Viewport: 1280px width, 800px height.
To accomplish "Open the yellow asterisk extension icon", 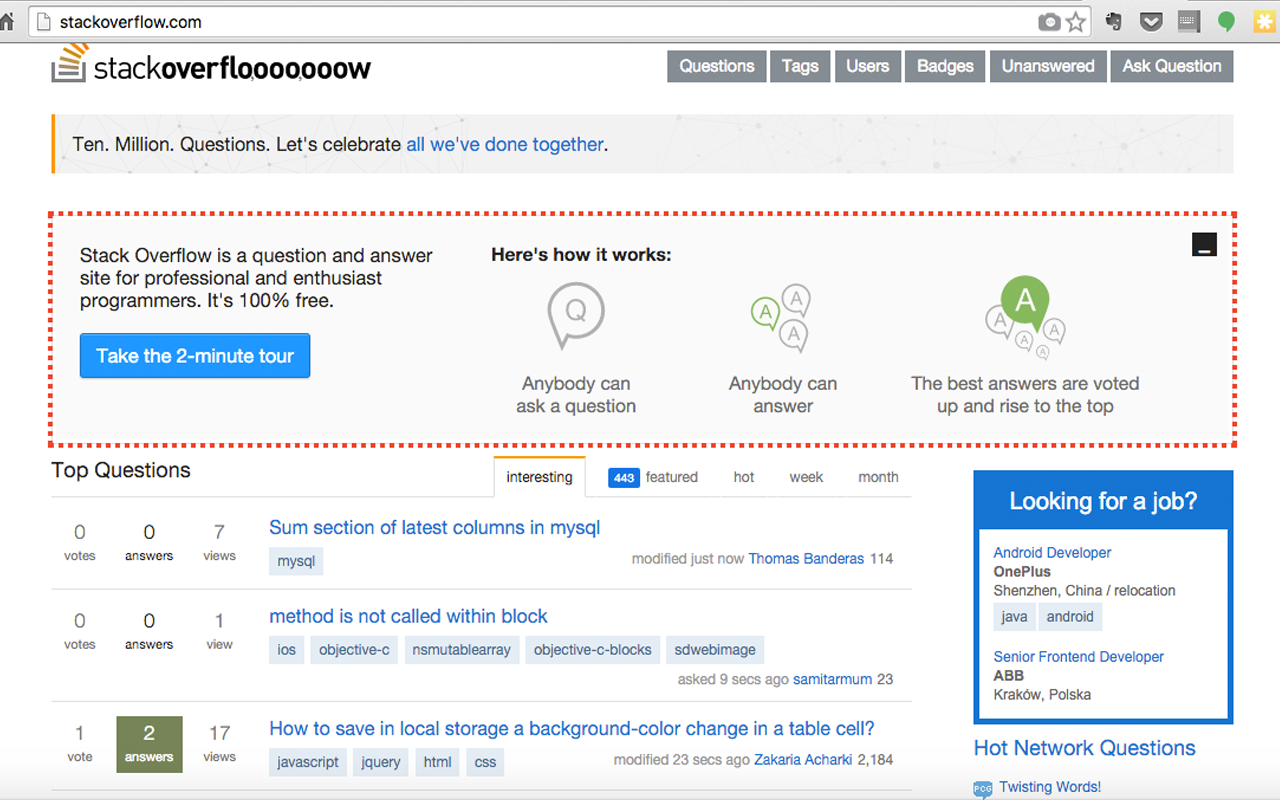I will (1264, 21).
